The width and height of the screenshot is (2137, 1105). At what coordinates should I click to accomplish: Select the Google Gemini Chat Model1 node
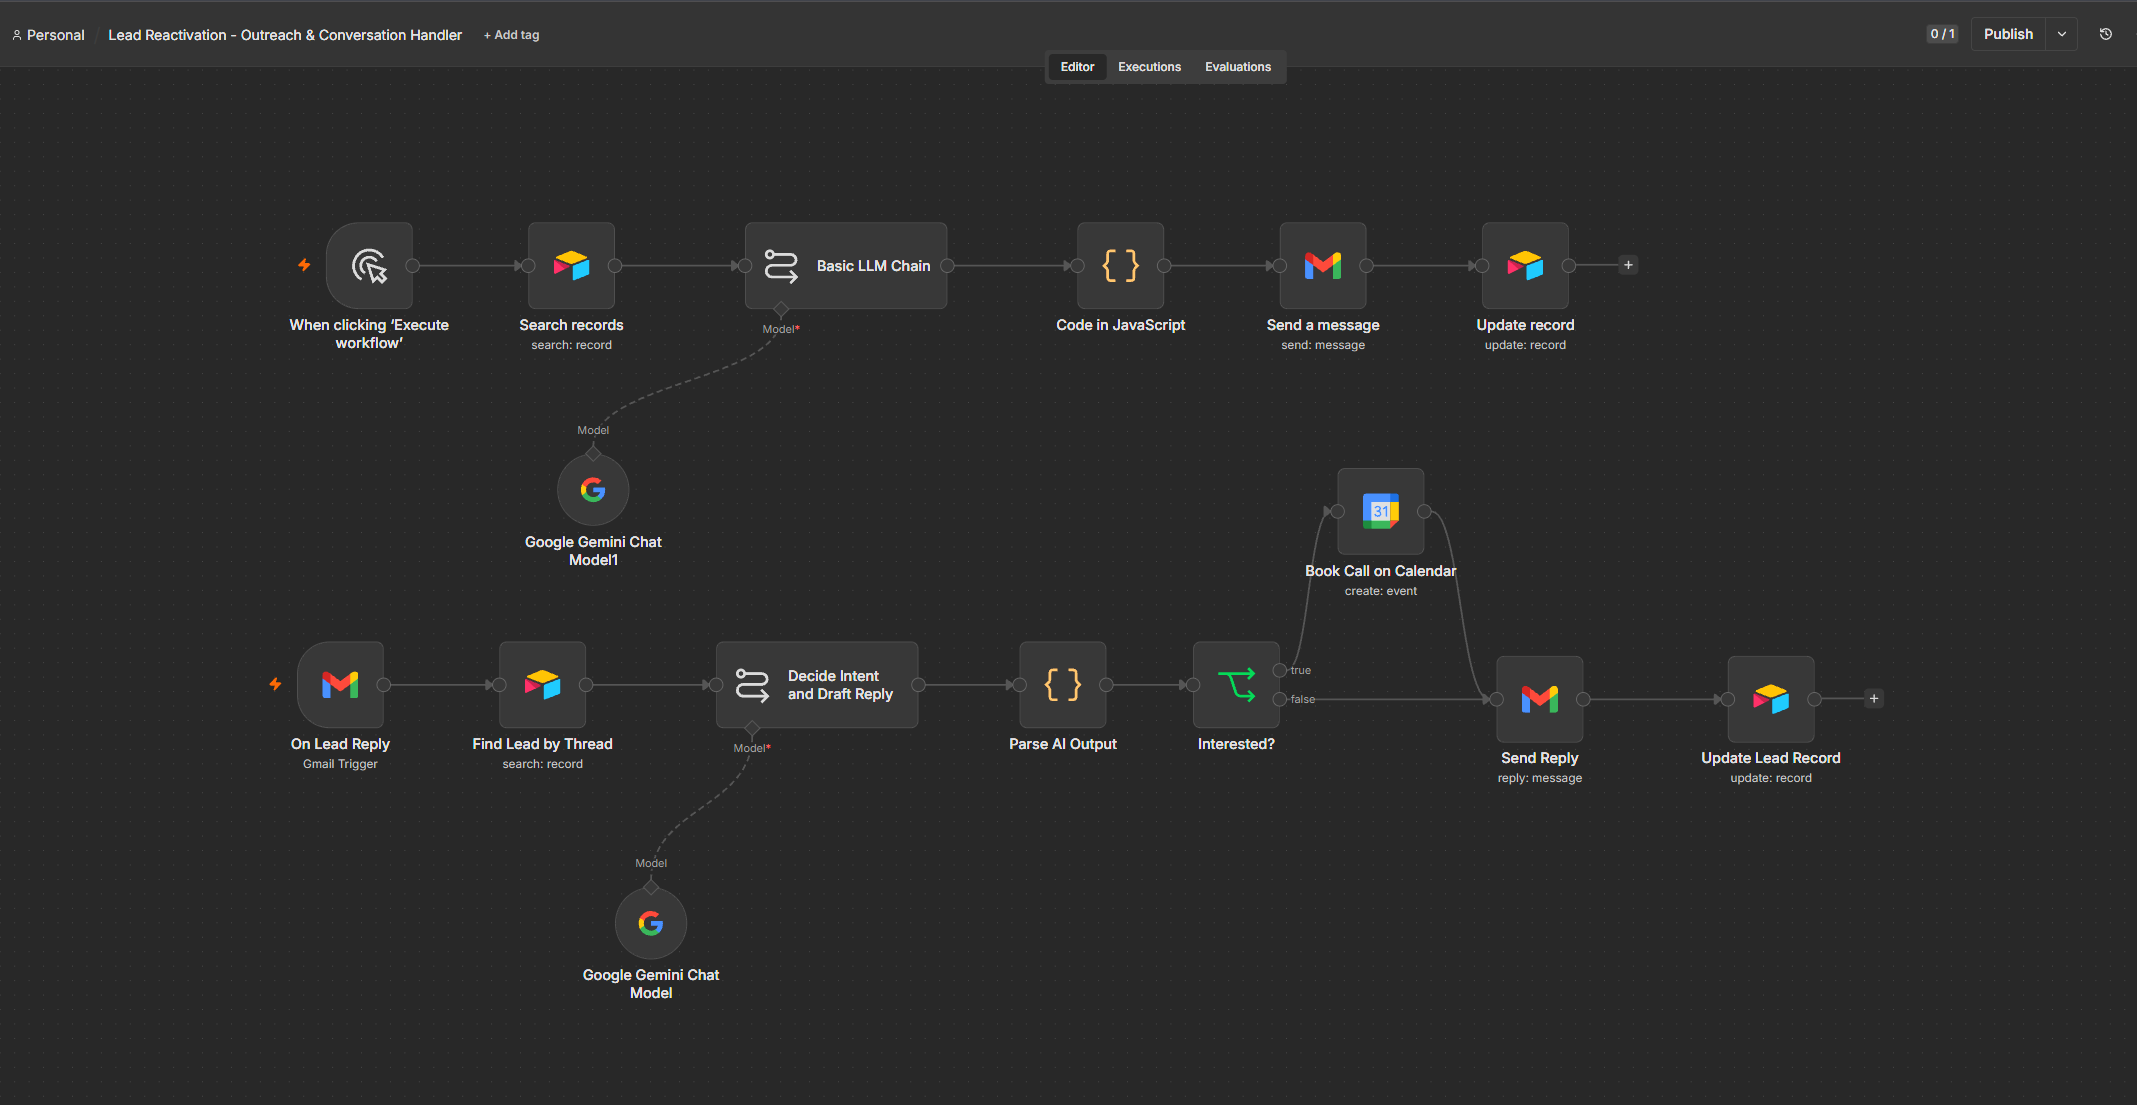pos(593,489)
